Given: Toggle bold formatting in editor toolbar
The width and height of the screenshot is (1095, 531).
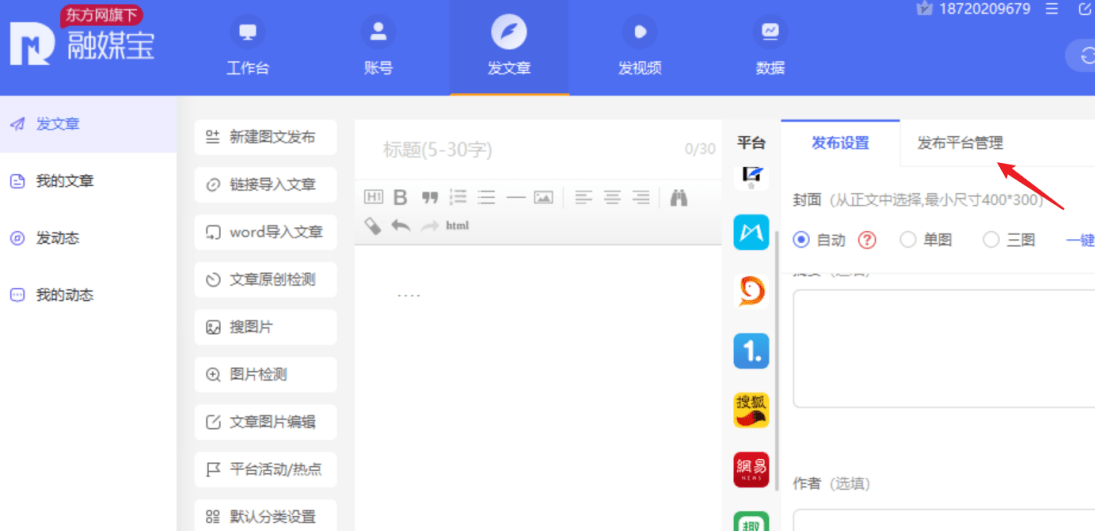Looking at the screenshot, I should (400, 197).
